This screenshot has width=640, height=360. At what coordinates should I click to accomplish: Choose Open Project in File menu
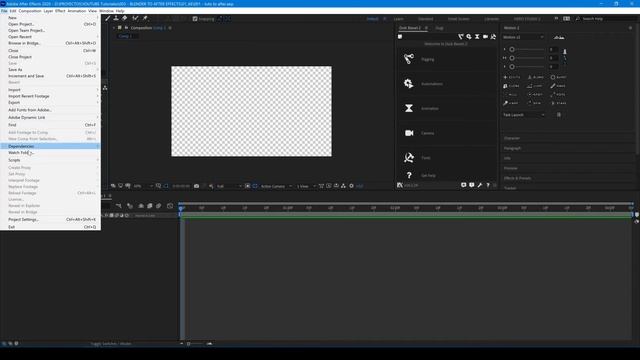click(x=51, y=24)
